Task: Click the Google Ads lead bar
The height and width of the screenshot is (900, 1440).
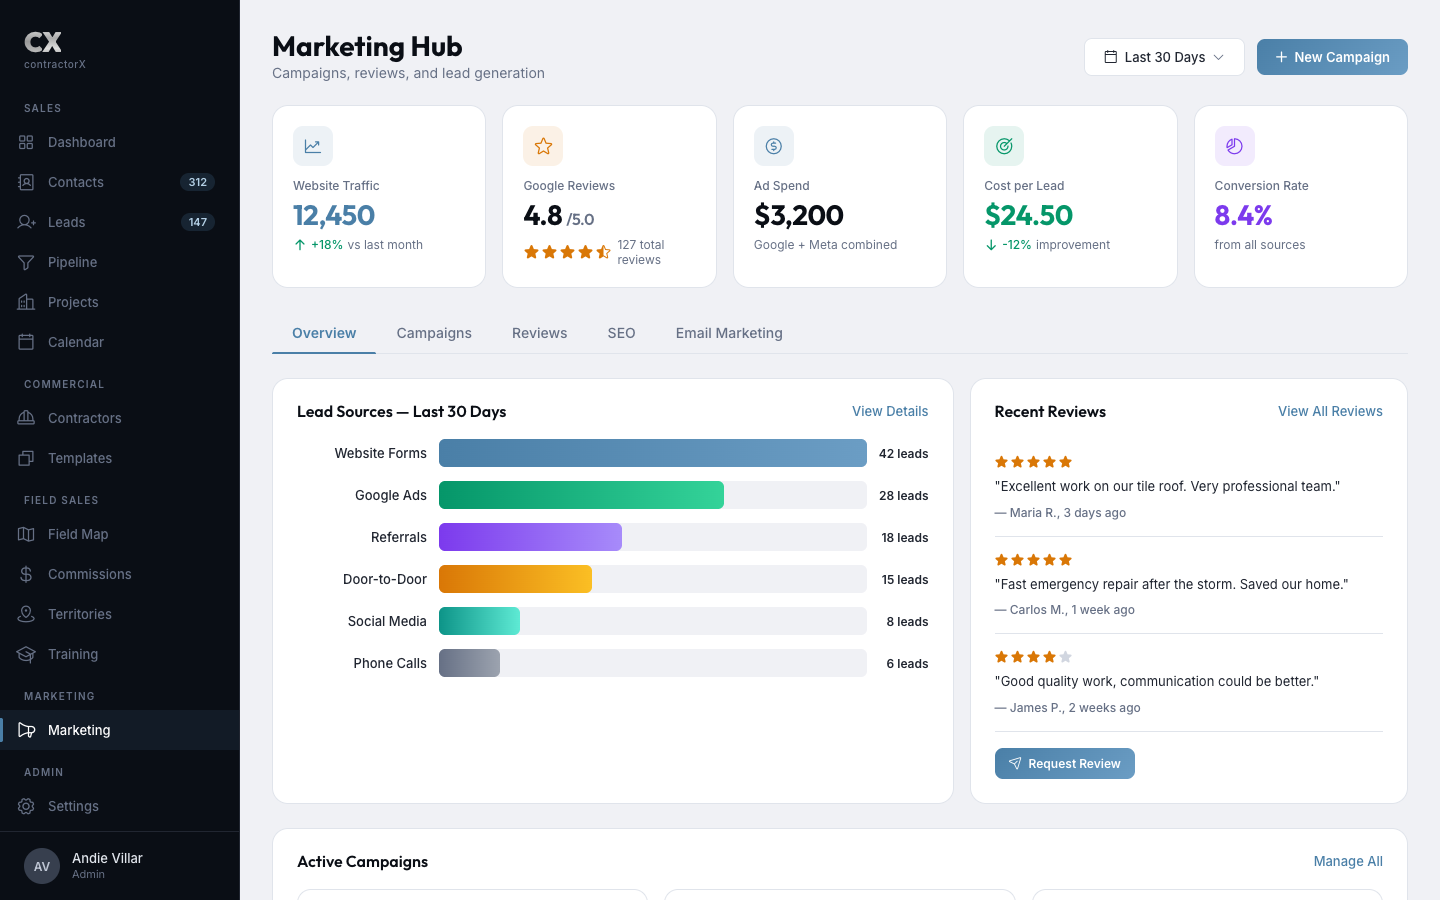Action: click(581, 495)
